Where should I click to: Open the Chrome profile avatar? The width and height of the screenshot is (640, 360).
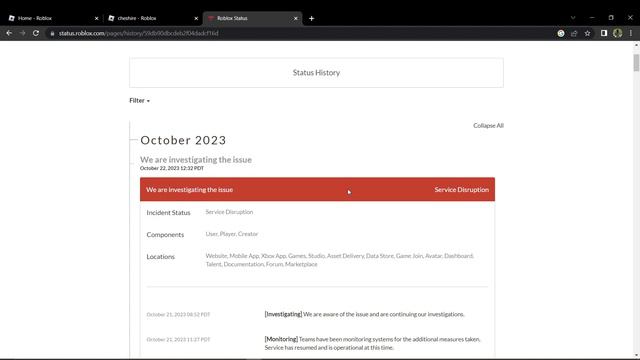618,33
